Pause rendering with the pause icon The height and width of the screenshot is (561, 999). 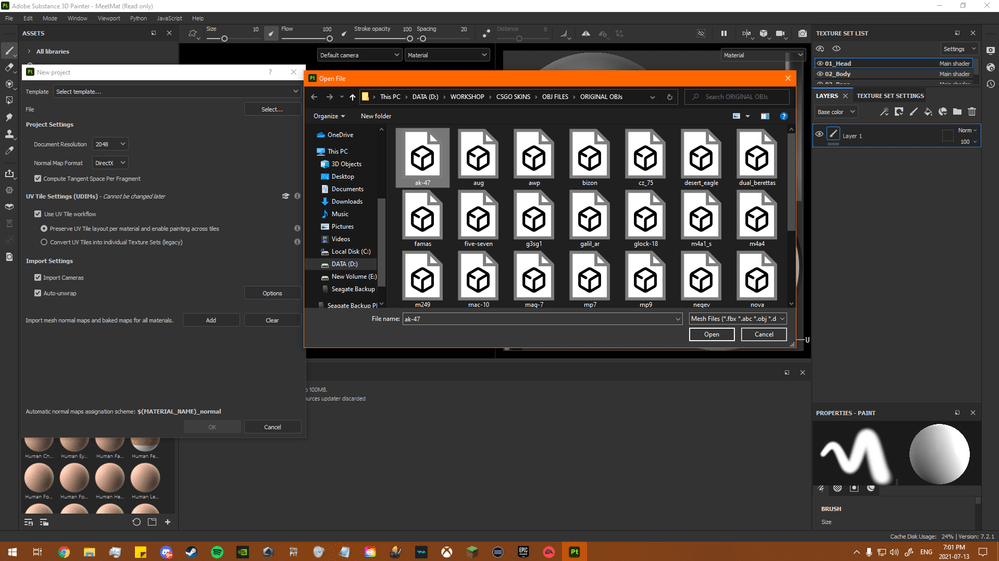click(x=724, y=34)
